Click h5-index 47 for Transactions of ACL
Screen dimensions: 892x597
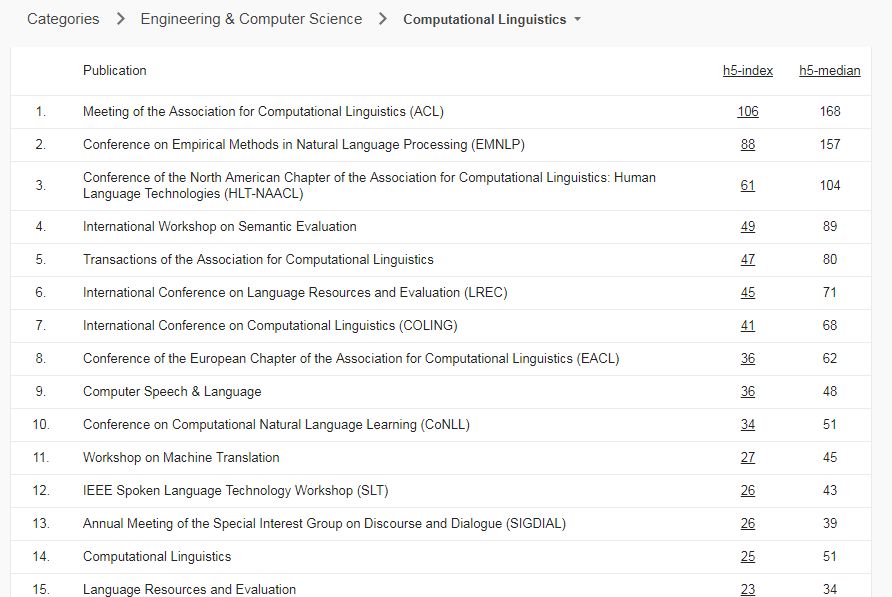pyautogui.click(x=748, y=260)
